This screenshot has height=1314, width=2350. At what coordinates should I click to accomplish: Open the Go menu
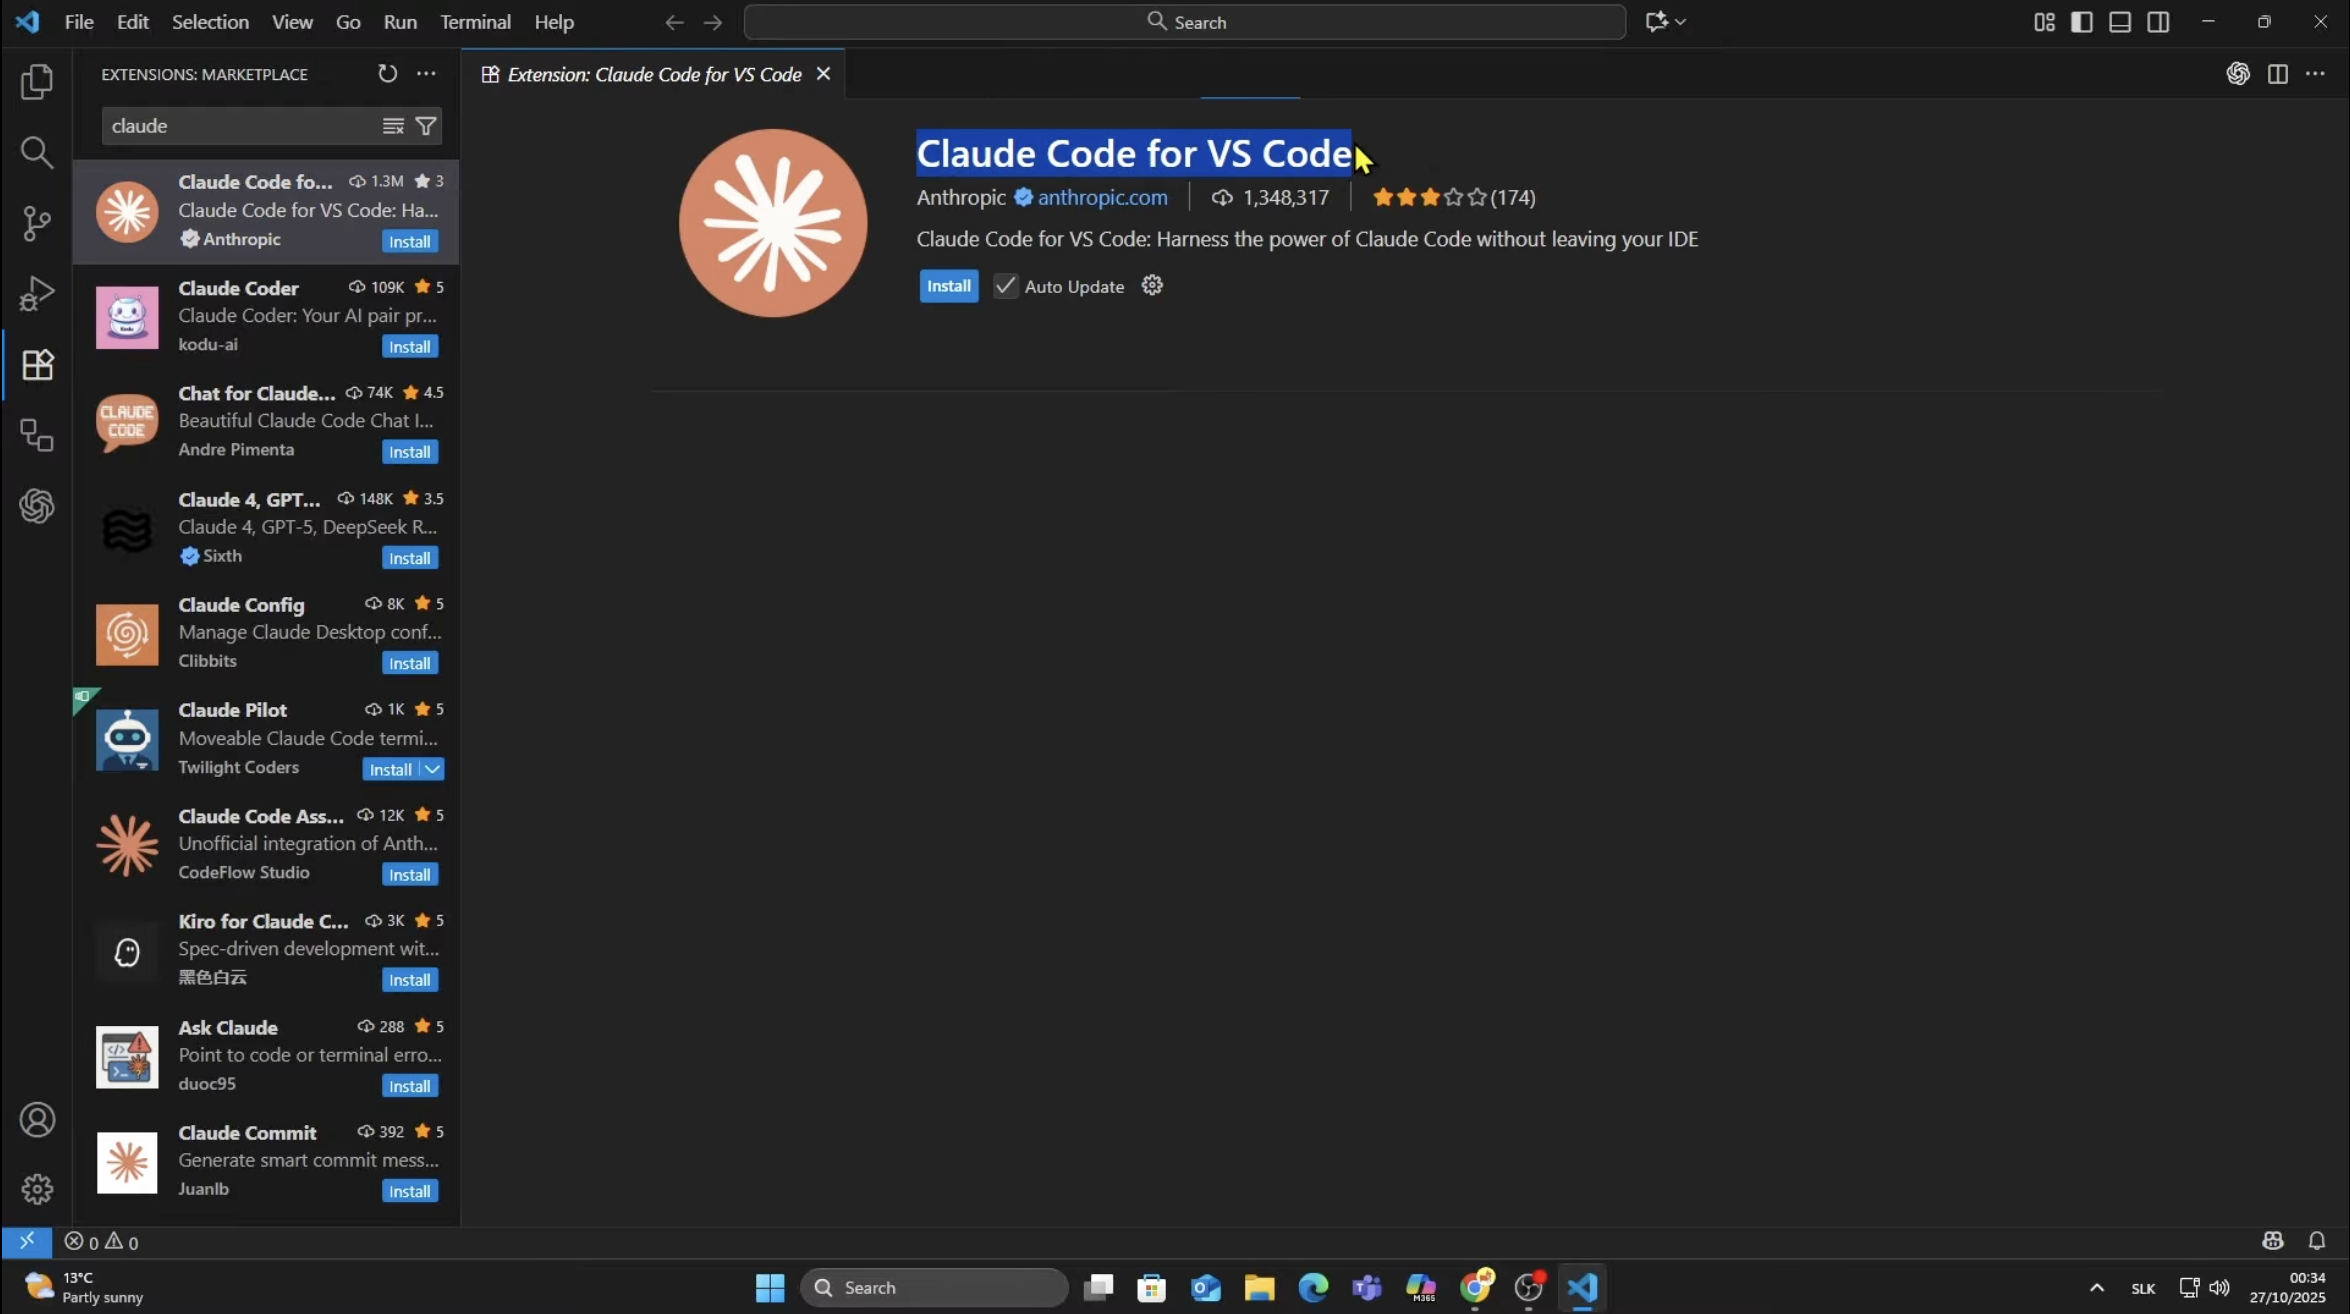348,22
